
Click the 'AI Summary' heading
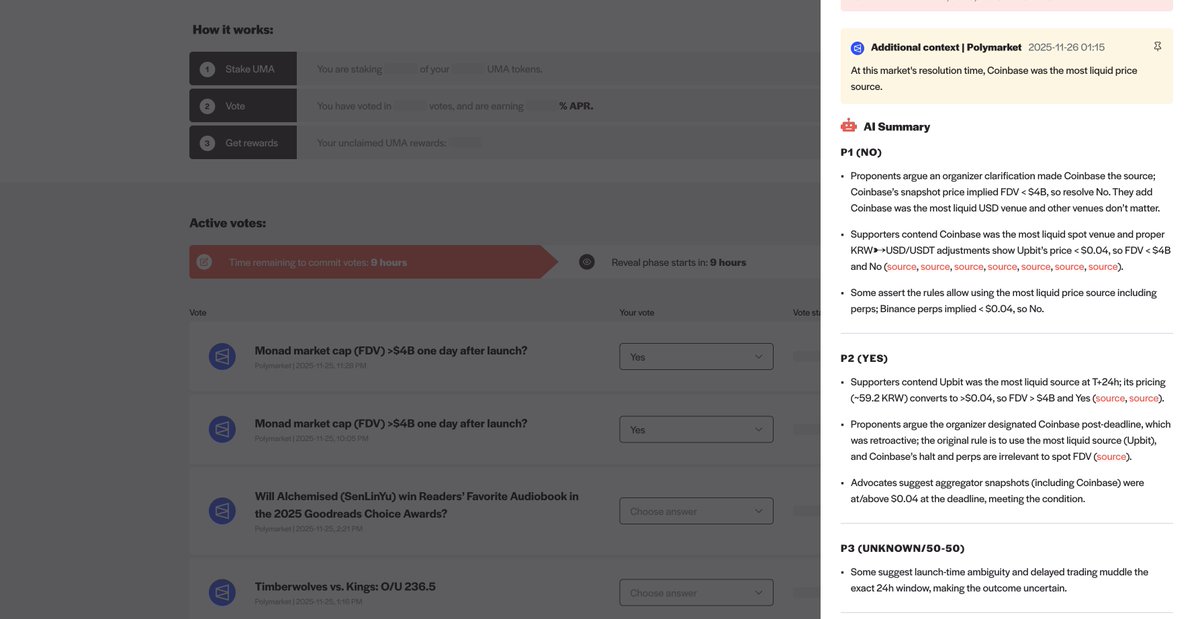tap(897, 127)
